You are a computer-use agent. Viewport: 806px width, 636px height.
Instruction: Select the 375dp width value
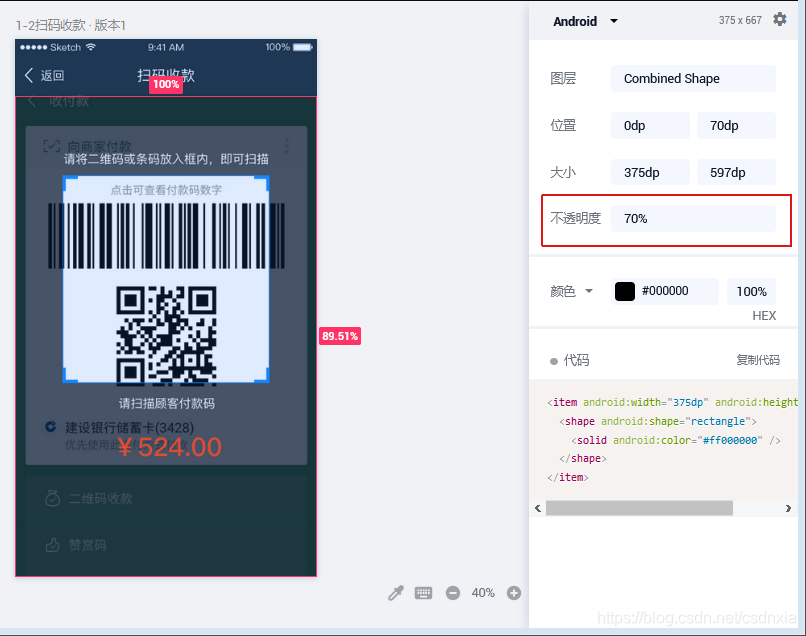pyautogui.click(x=650, y=172)
